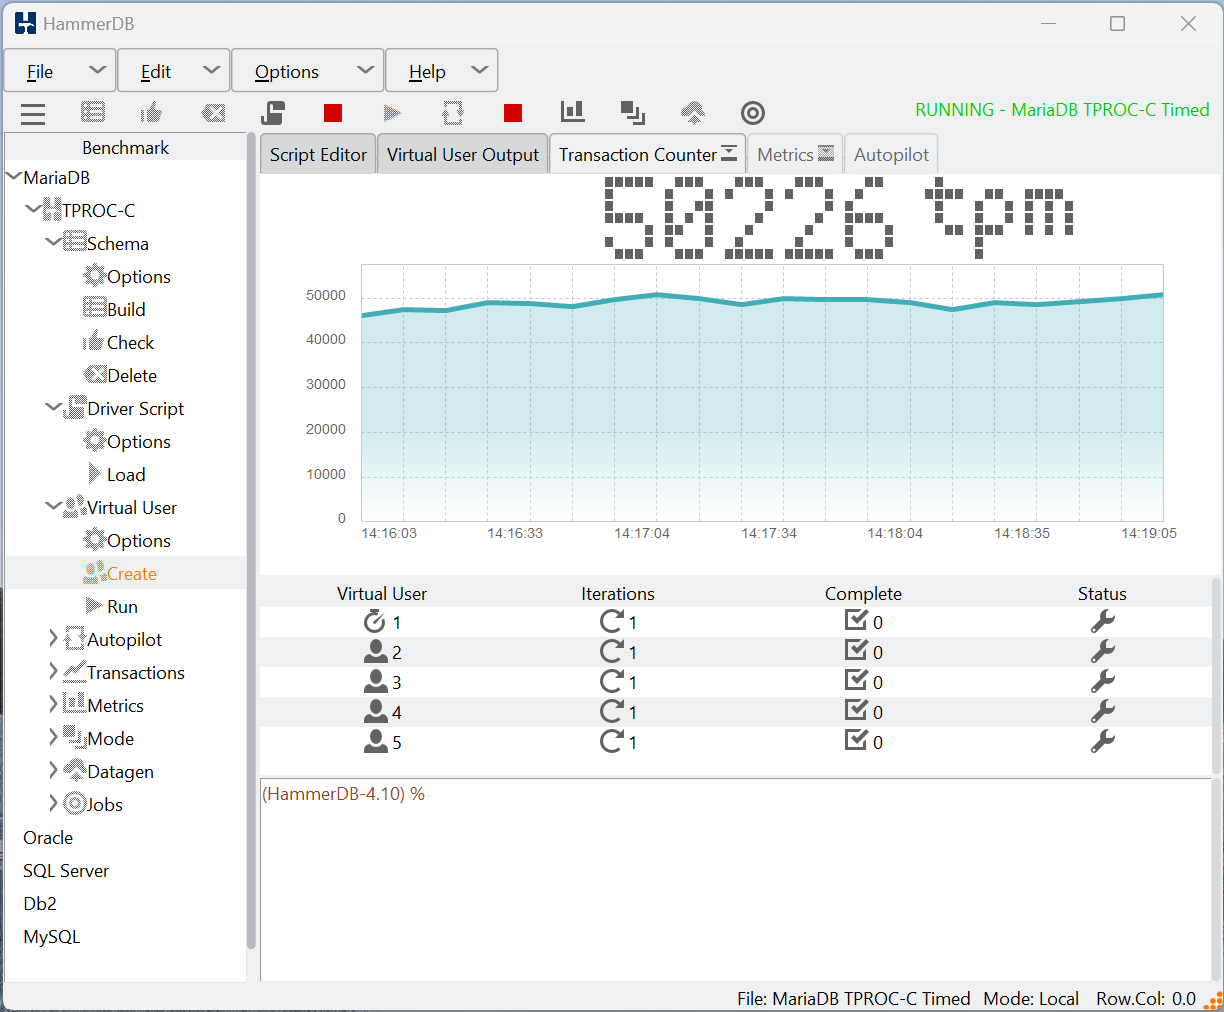Image resolution: width=1224 pixels, height=1012 pixels.
Task: Click the person icon of virtual user 3
Action: click(375, 682)
